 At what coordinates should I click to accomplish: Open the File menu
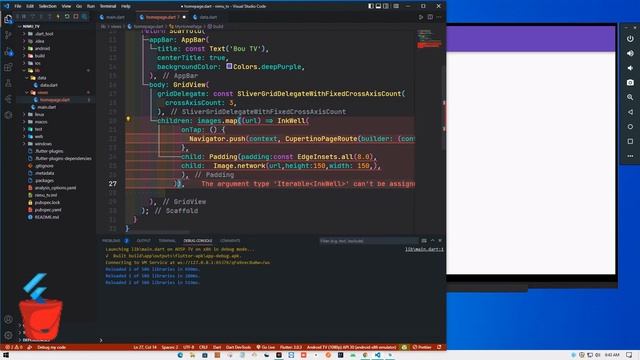click(18, 6)
